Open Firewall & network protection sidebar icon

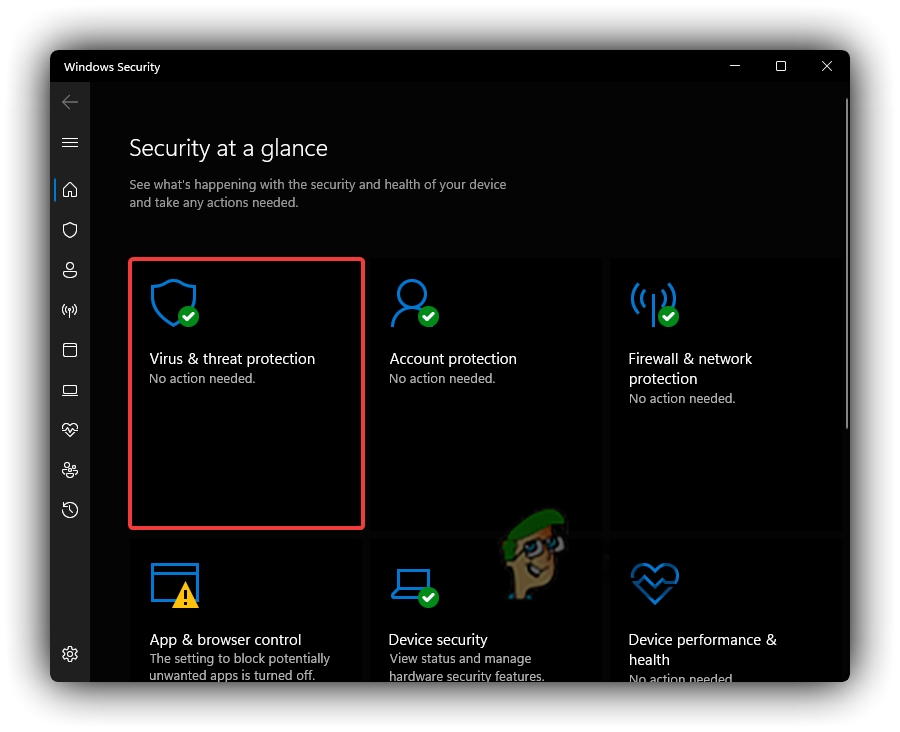coord(70,310)
